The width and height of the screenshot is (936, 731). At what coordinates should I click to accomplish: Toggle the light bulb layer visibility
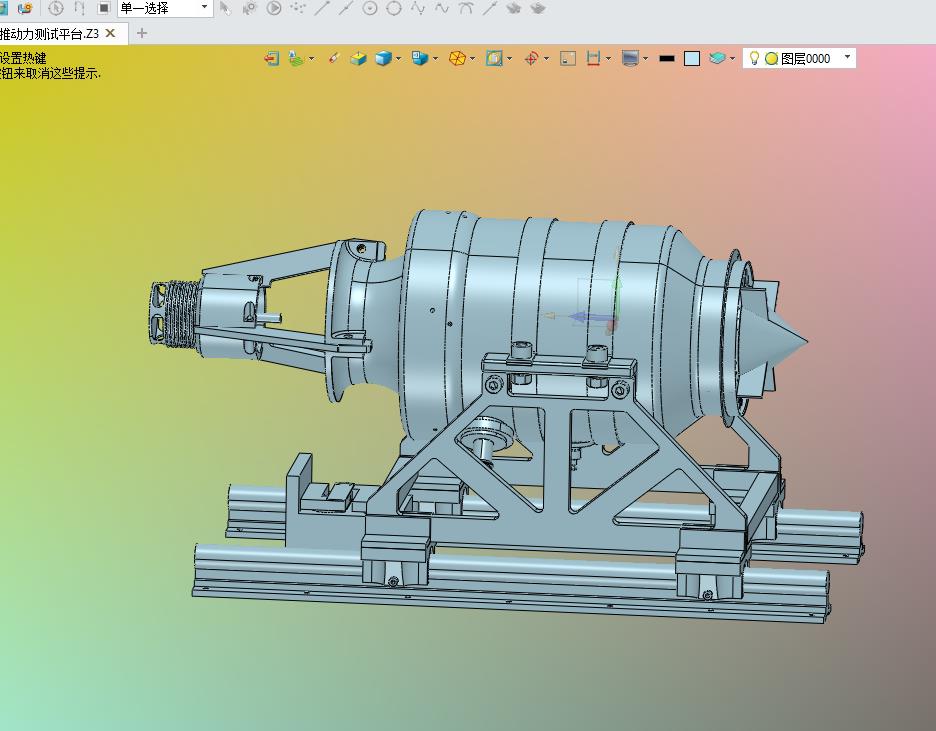[755, 58]
